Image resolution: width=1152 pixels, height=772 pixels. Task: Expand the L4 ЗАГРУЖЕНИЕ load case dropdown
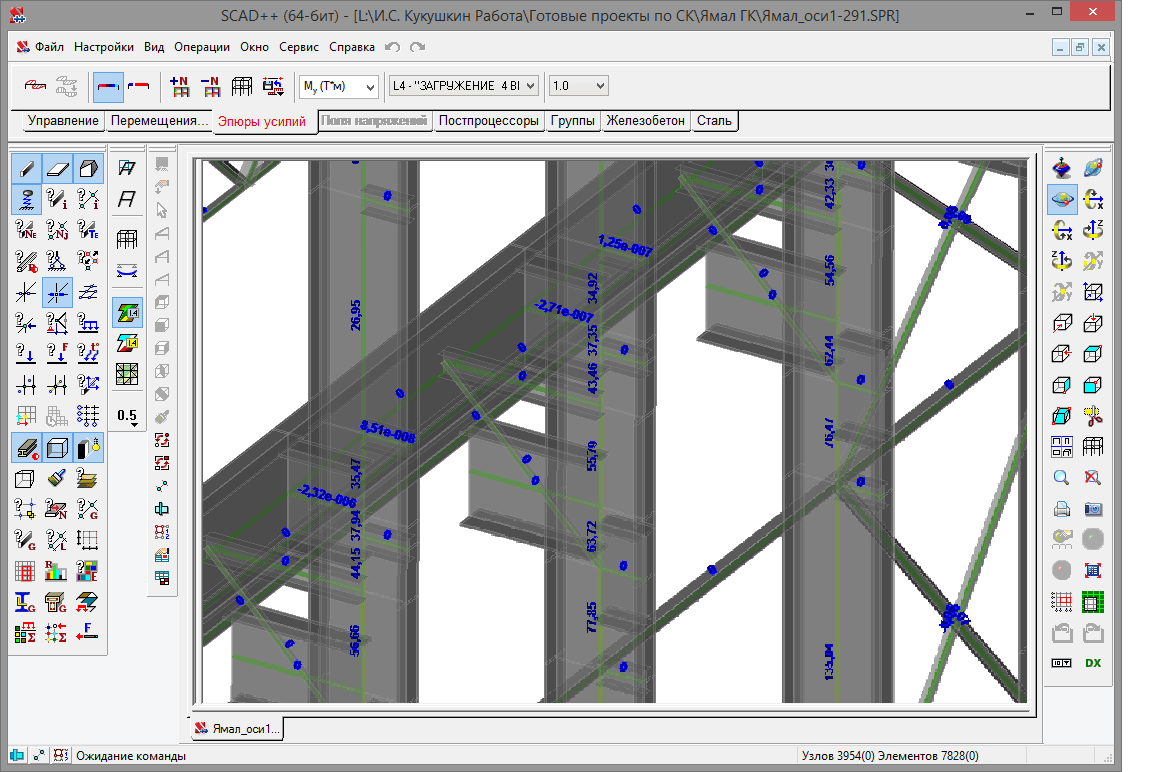pos(463,87)
